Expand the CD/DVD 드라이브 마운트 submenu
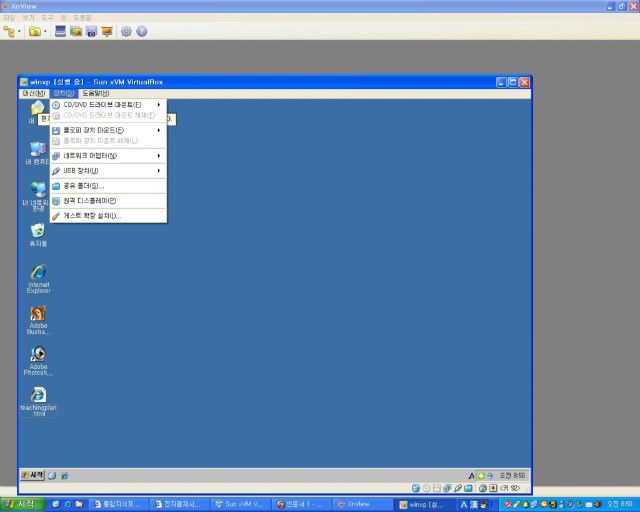The height and width of the screenshot is (512, 640). click(108, 105)
